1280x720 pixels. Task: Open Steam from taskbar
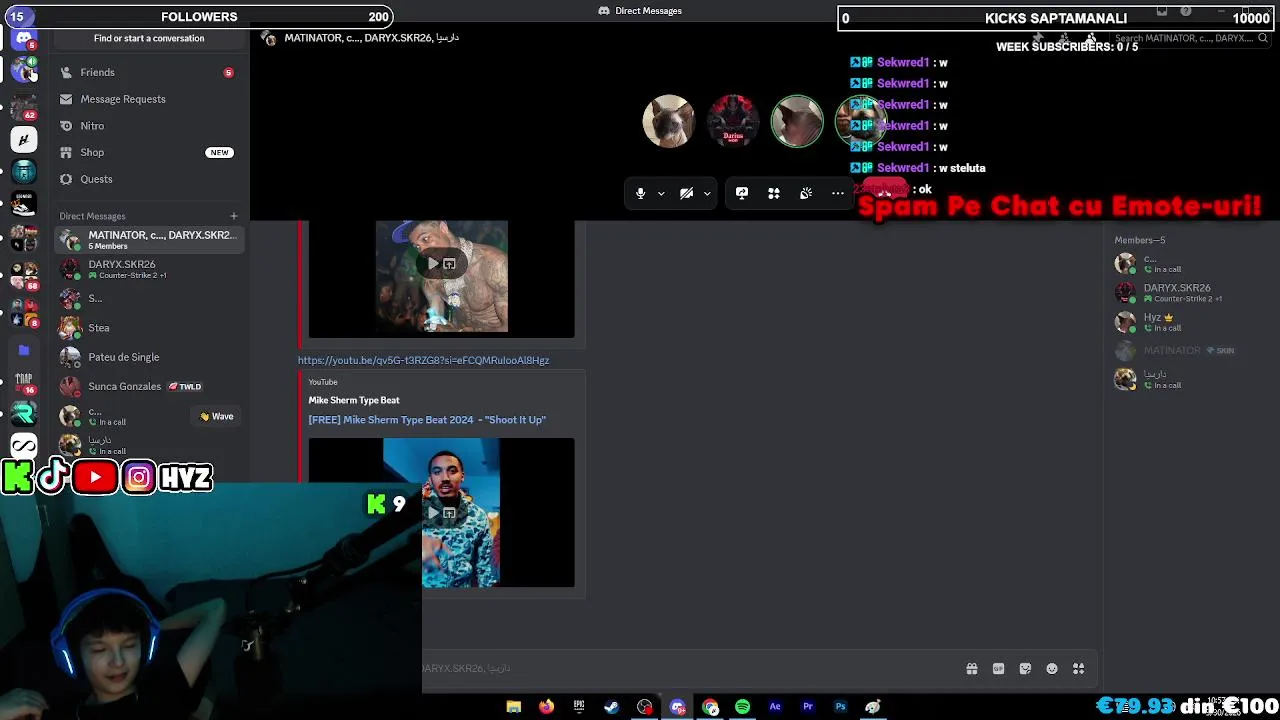[611, 707]
